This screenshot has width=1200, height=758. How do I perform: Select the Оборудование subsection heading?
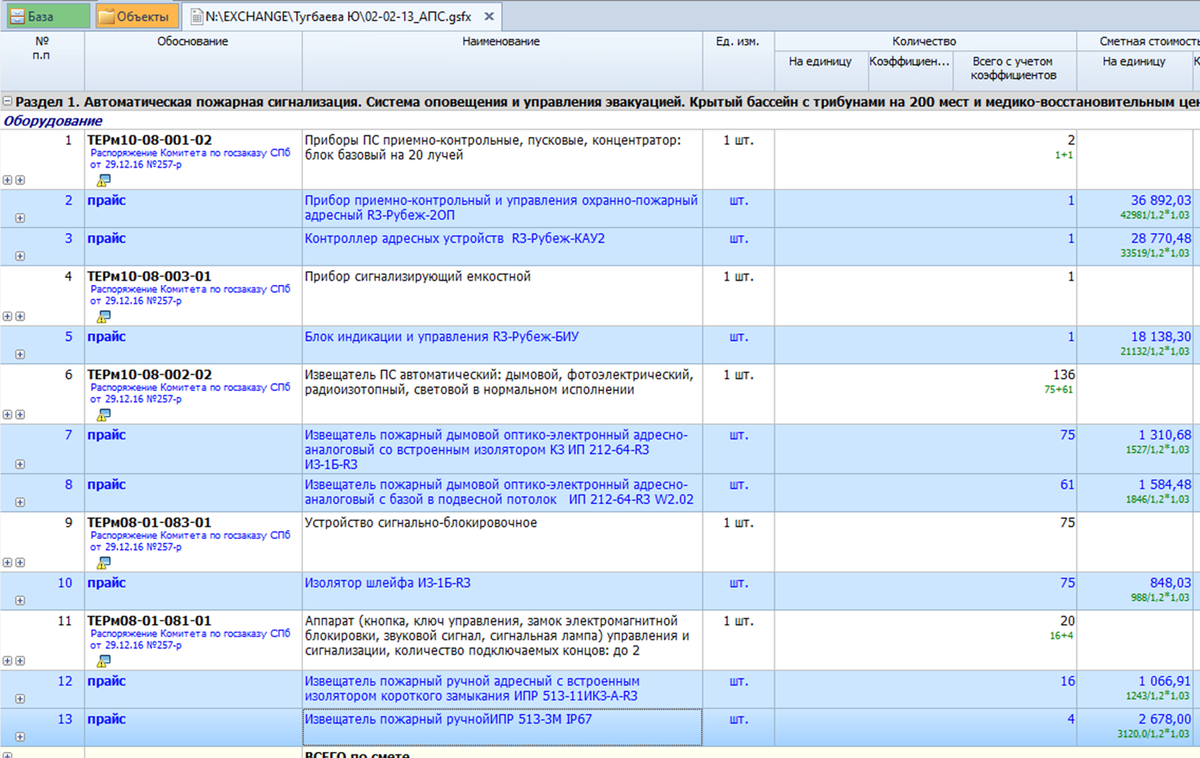click(x=53, y=120)
